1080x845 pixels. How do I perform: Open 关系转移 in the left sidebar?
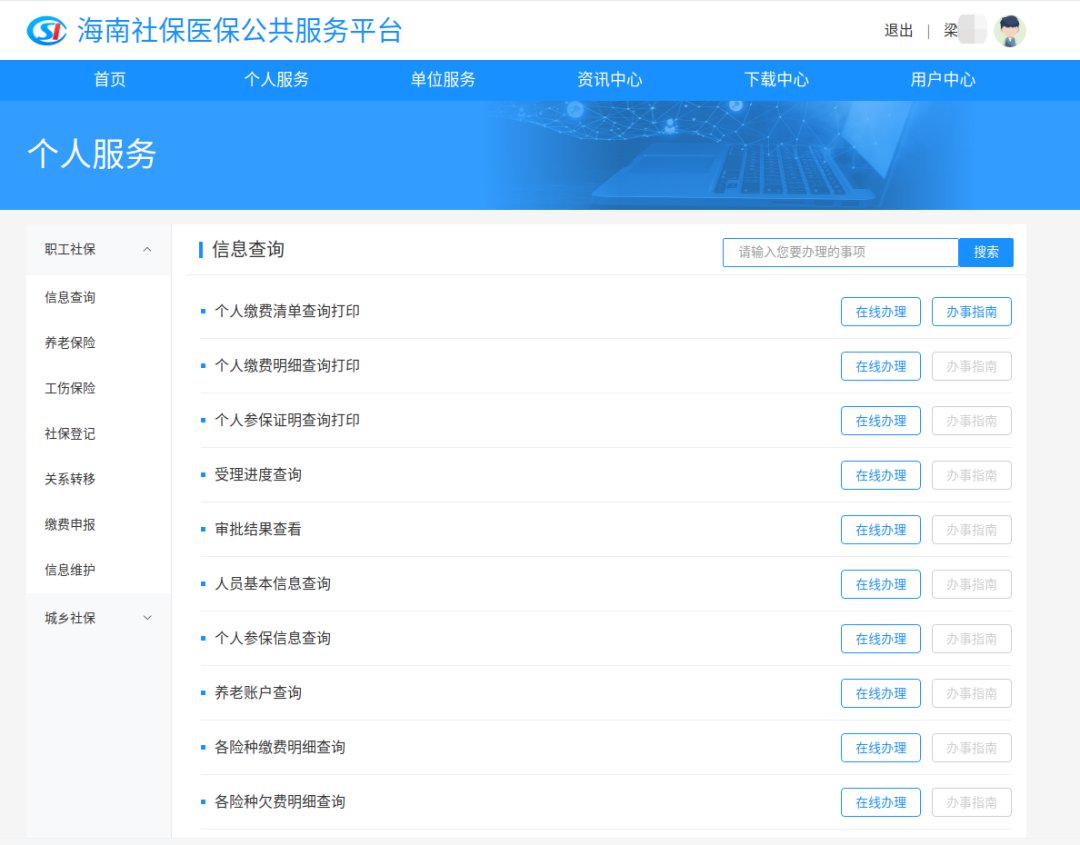[70, 479]
